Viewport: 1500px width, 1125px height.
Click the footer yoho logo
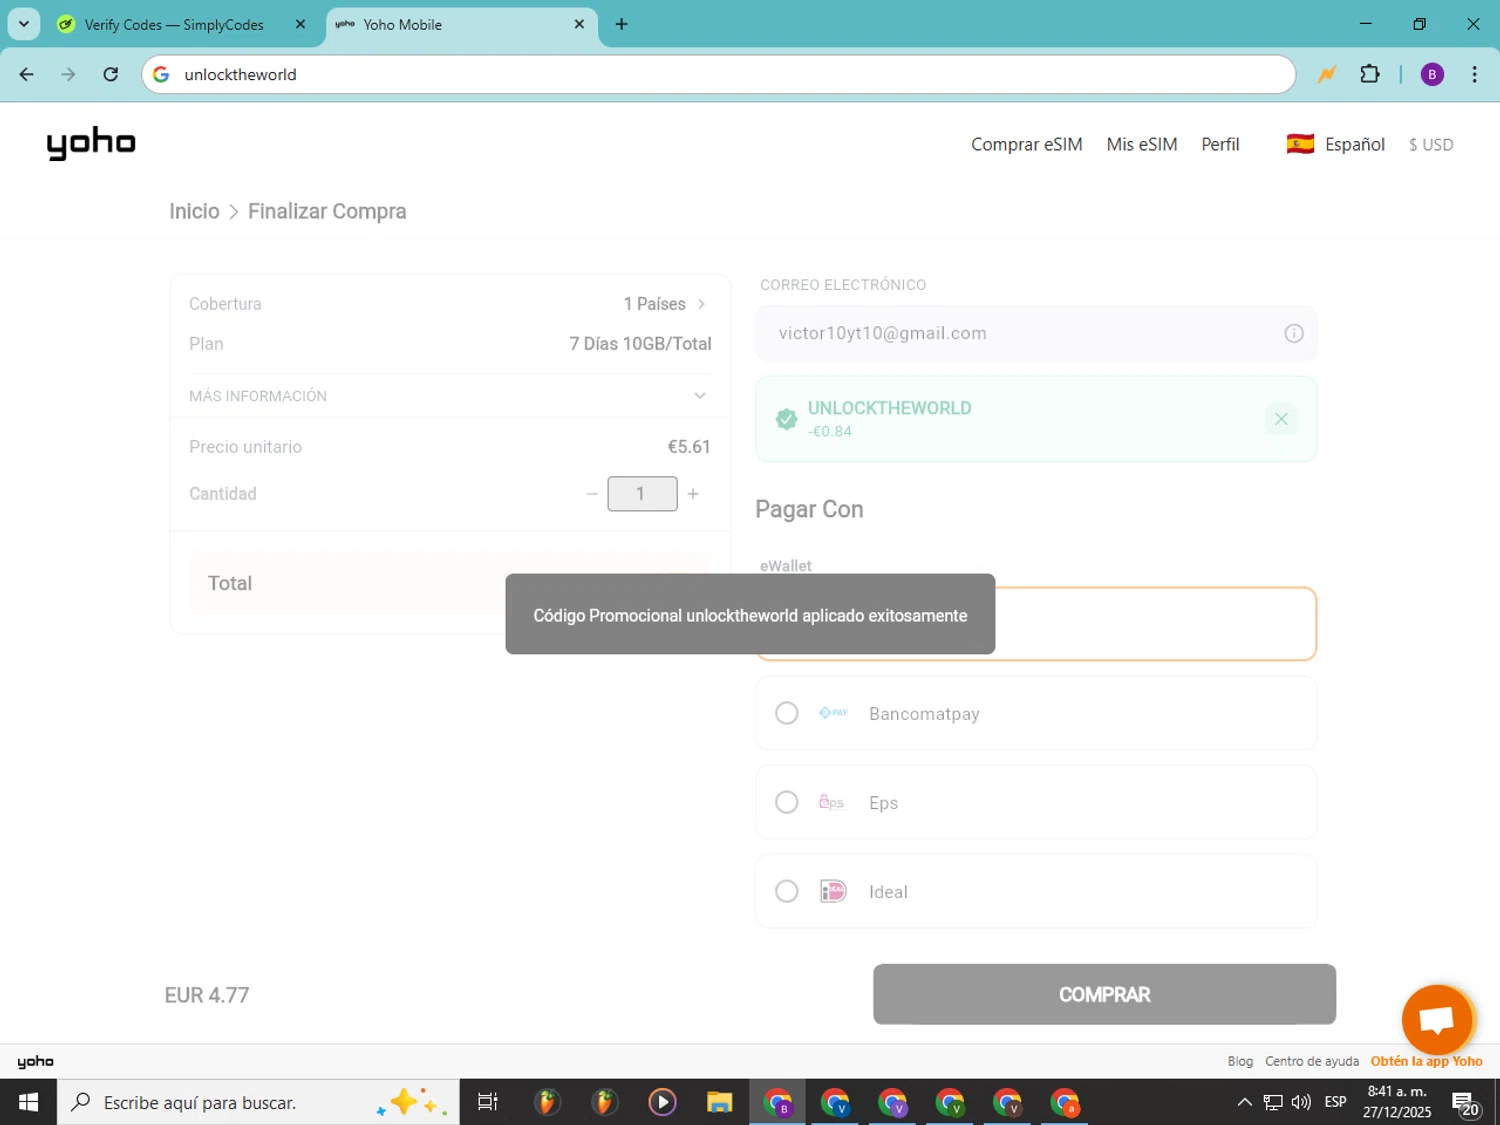pyautogui.click(x=35, y=1062)
